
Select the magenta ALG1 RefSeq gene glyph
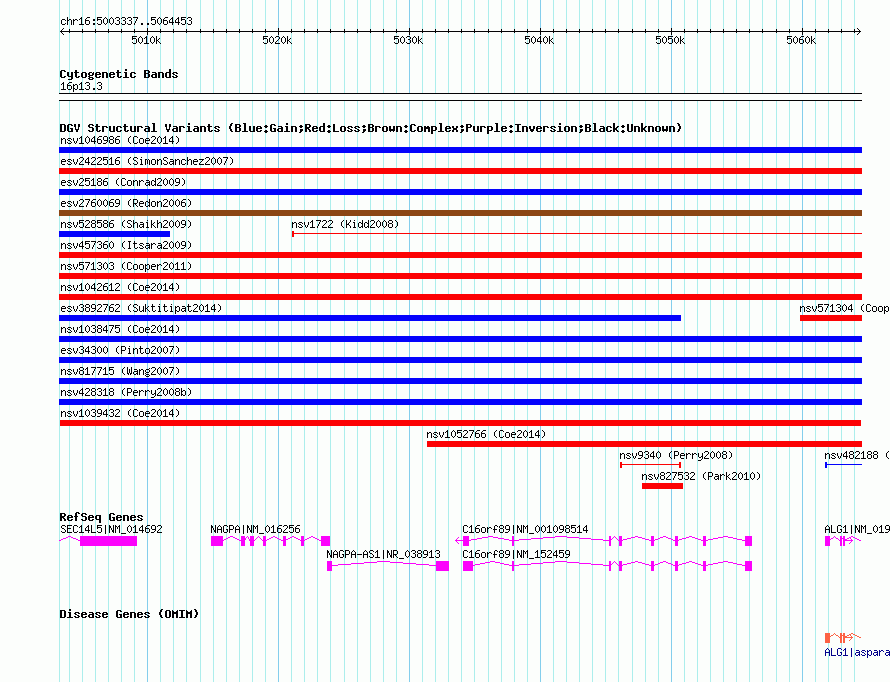point(842,541)
